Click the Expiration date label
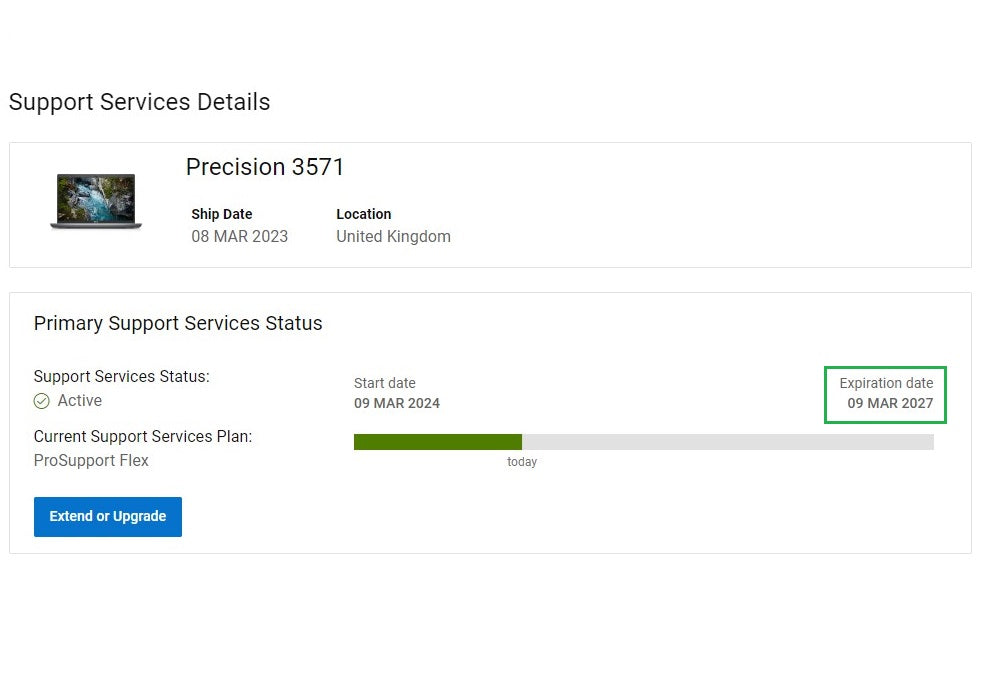The height and width of the screenshot is (673, 983). point(886,383)
